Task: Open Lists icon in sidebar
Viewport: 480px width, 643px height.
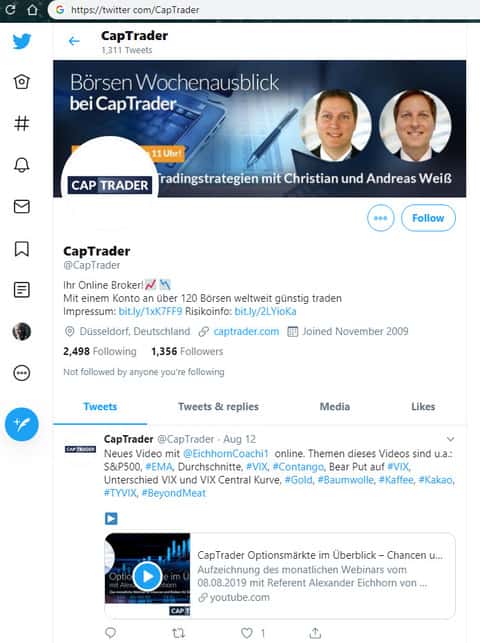Action: [x=22, y=290]
